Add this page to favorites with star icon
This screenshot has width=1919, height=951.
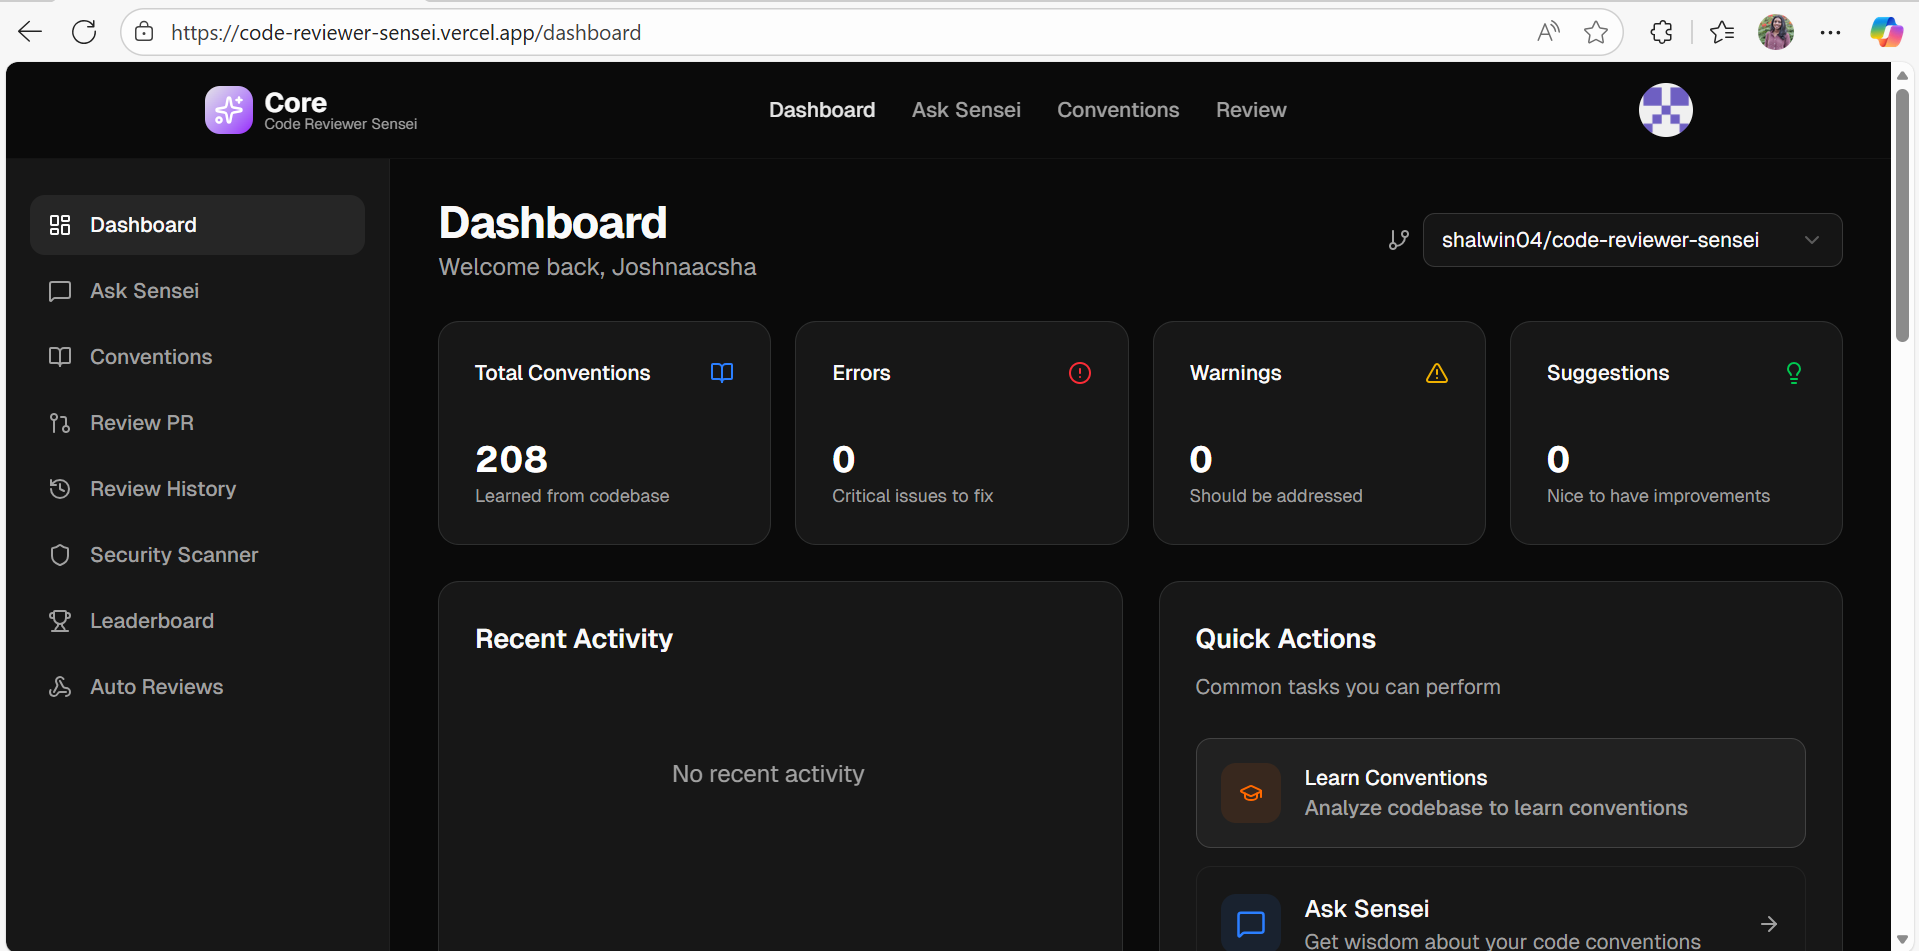tap(1596, 32)
